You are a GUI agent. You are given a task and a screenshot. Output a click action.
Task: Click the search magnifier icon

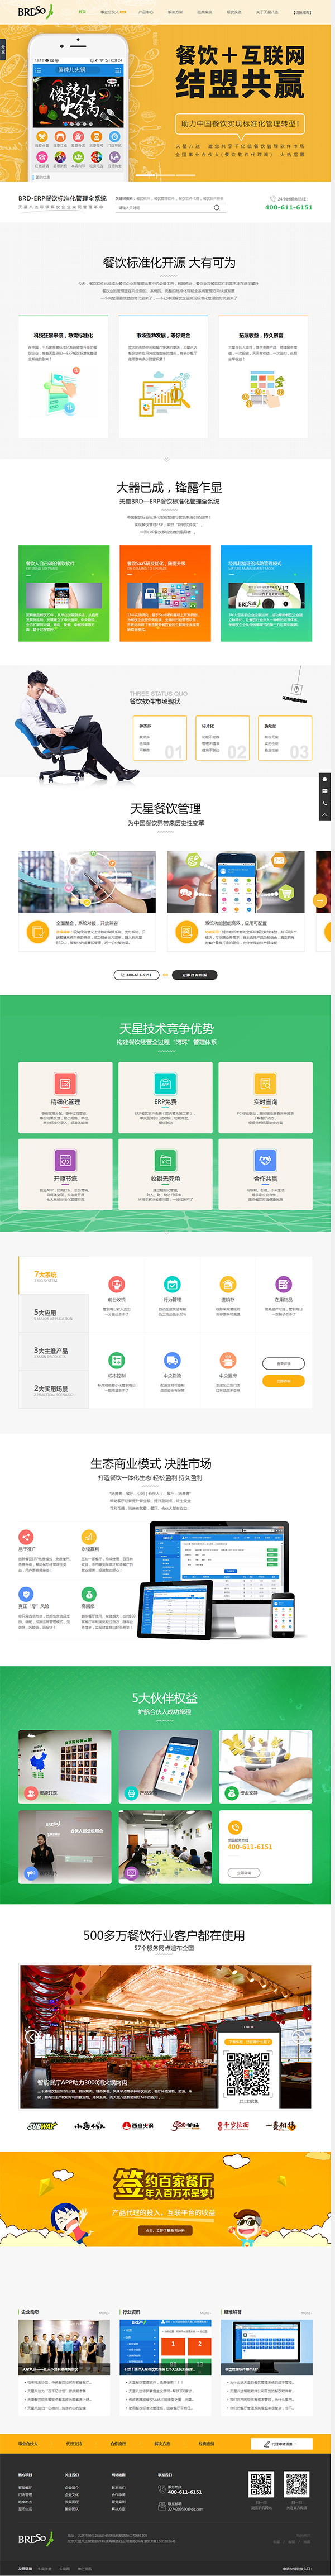[216, 208]
